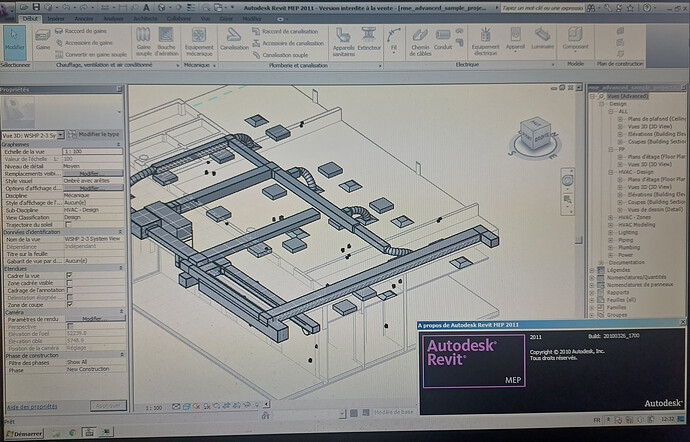Click Accessoire de gaine tool
This screenshot has width=690, height=442.
(84, 43)
